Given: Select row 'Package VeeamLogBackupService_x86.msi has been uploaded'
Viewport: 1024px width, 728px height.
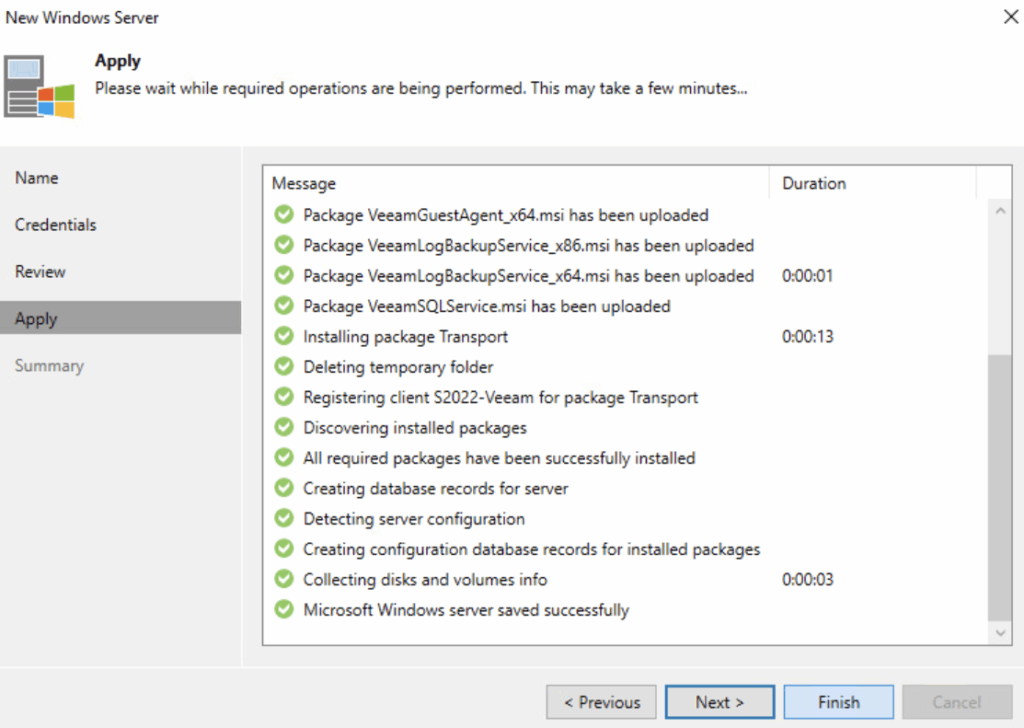Looking at the screenshot, I should pyautogui.click(x=626, y=245).
